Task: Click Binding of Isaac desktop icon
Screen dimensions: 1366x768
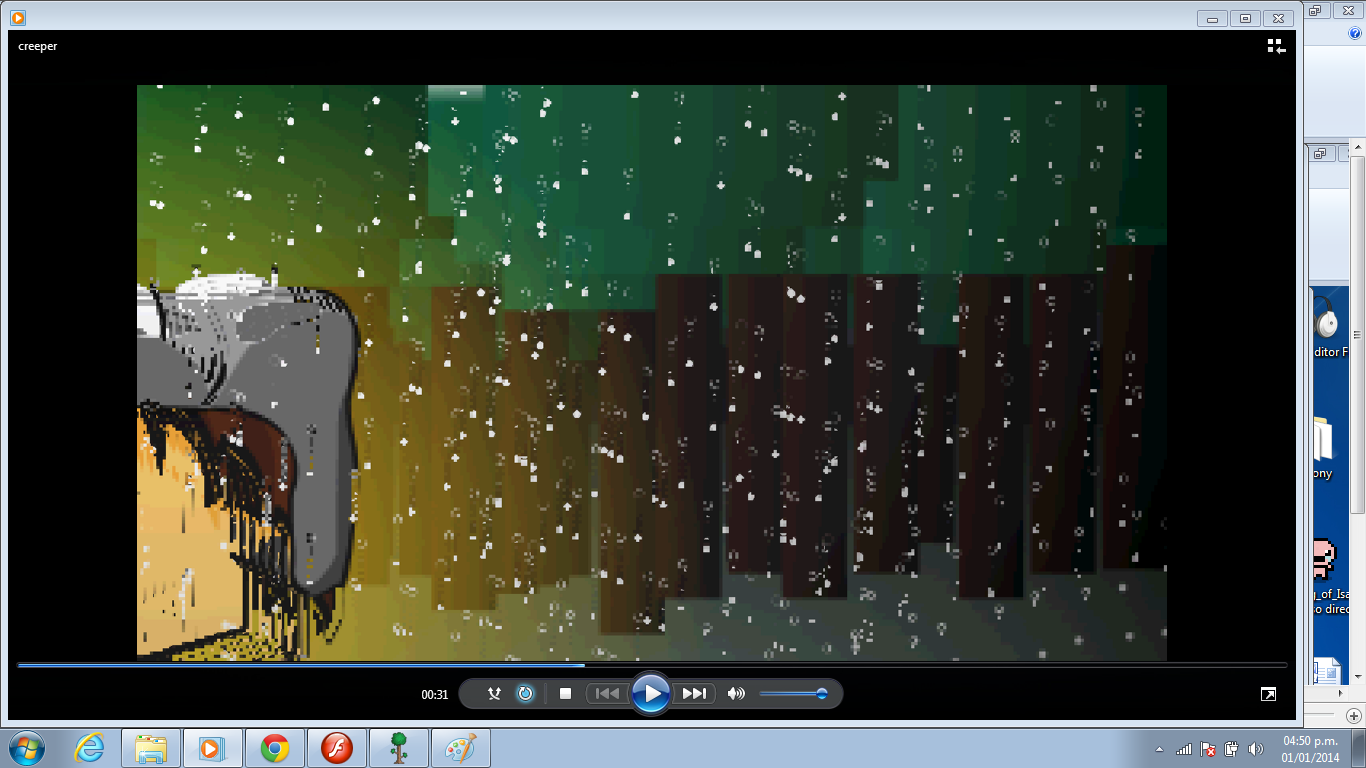Action: (x=1323, y=558)
